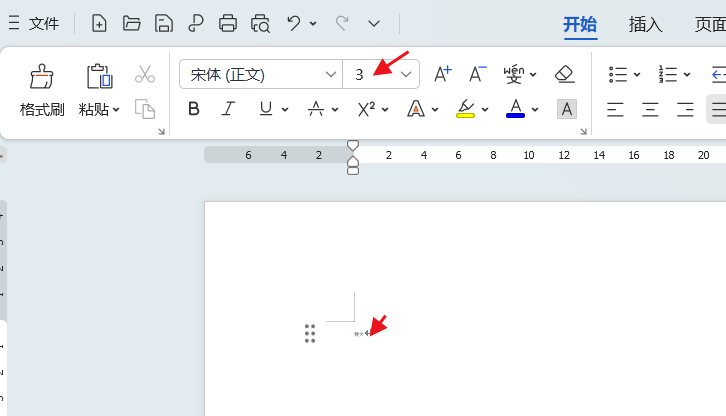726x416 pixels.
Task: Justify text alignment
Action: [717, 109]
